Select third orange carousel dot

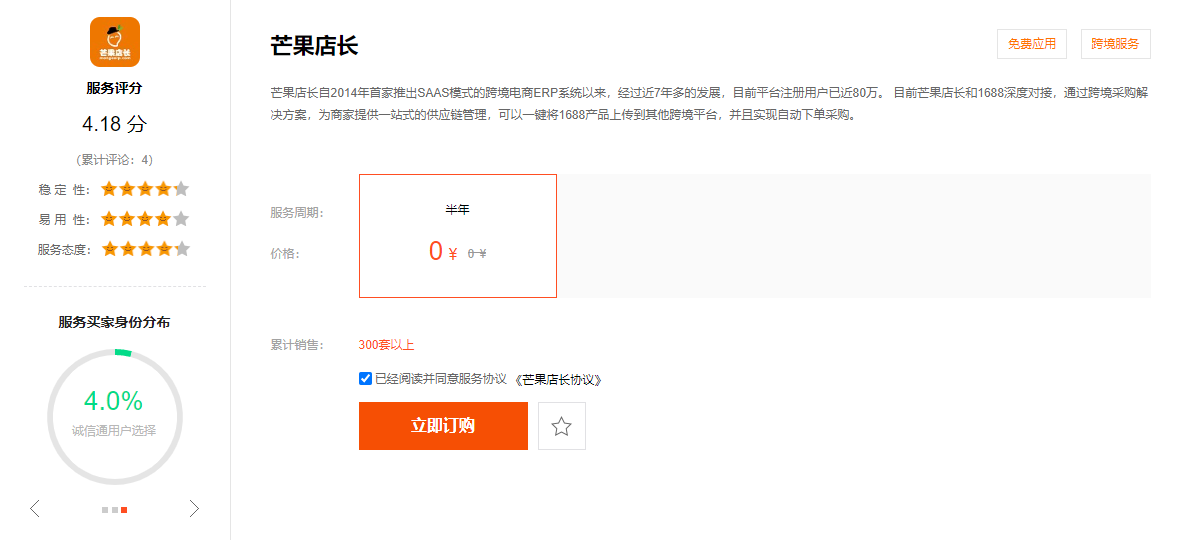tap(124, 510)
